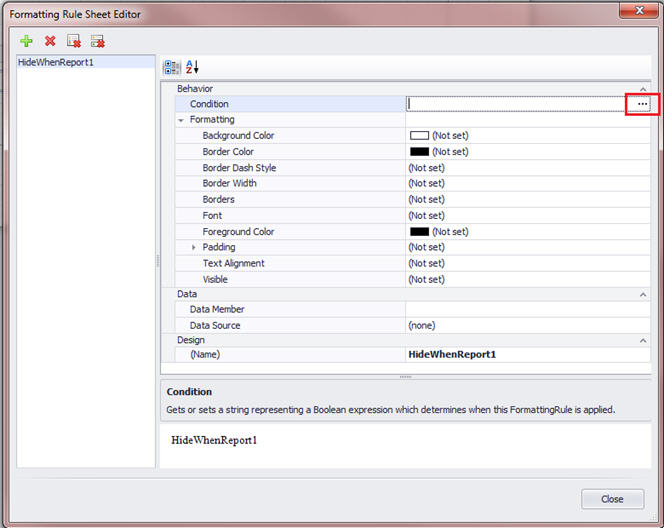664x528 pixels.
Task: Collapse the Formatting property group
Action: pyautogui.click(x=181, y=120)
